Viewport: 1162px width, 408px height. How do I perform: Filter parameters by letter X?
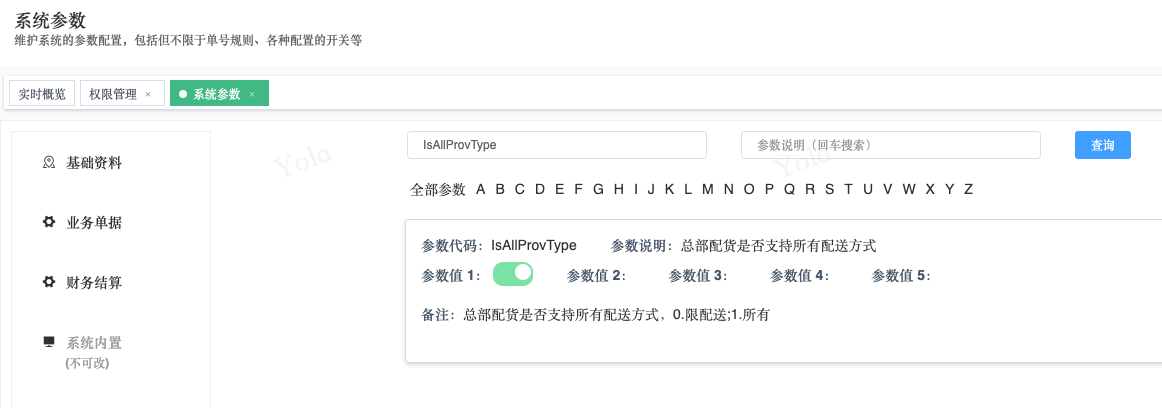click(930, 190)
